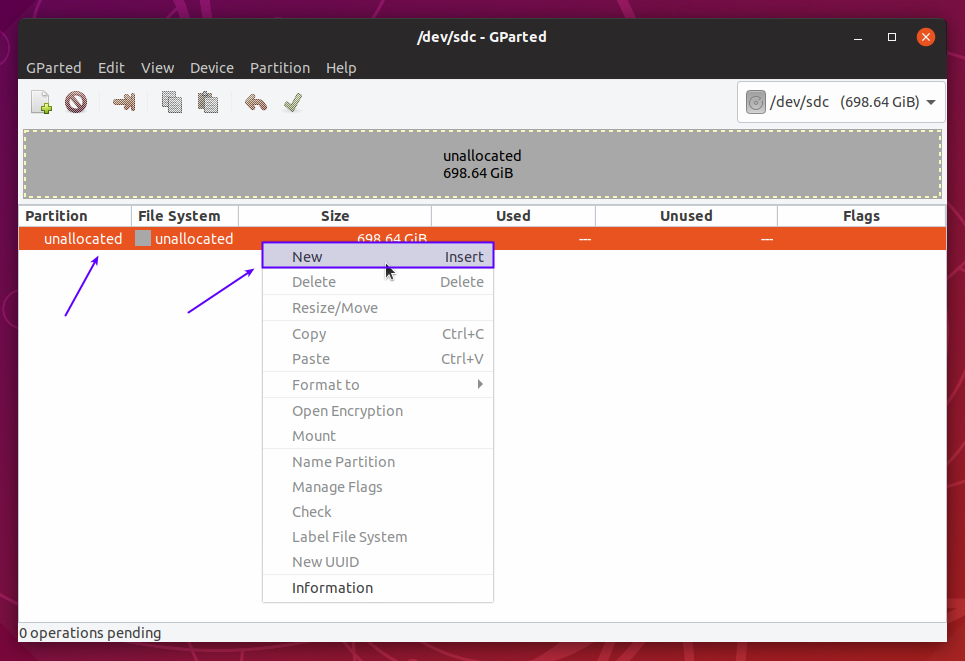This screenshot has height=661, width=965.
Task: Select the unallocated 698.64 GiB disk graphic
Action: (482, 164)
